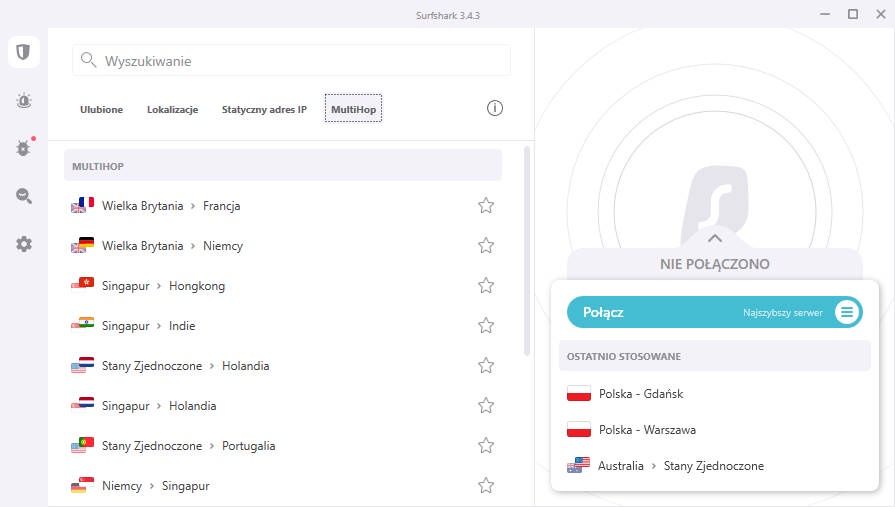
Task: Choose Singapur › Hongkong route
Action: 283,285
